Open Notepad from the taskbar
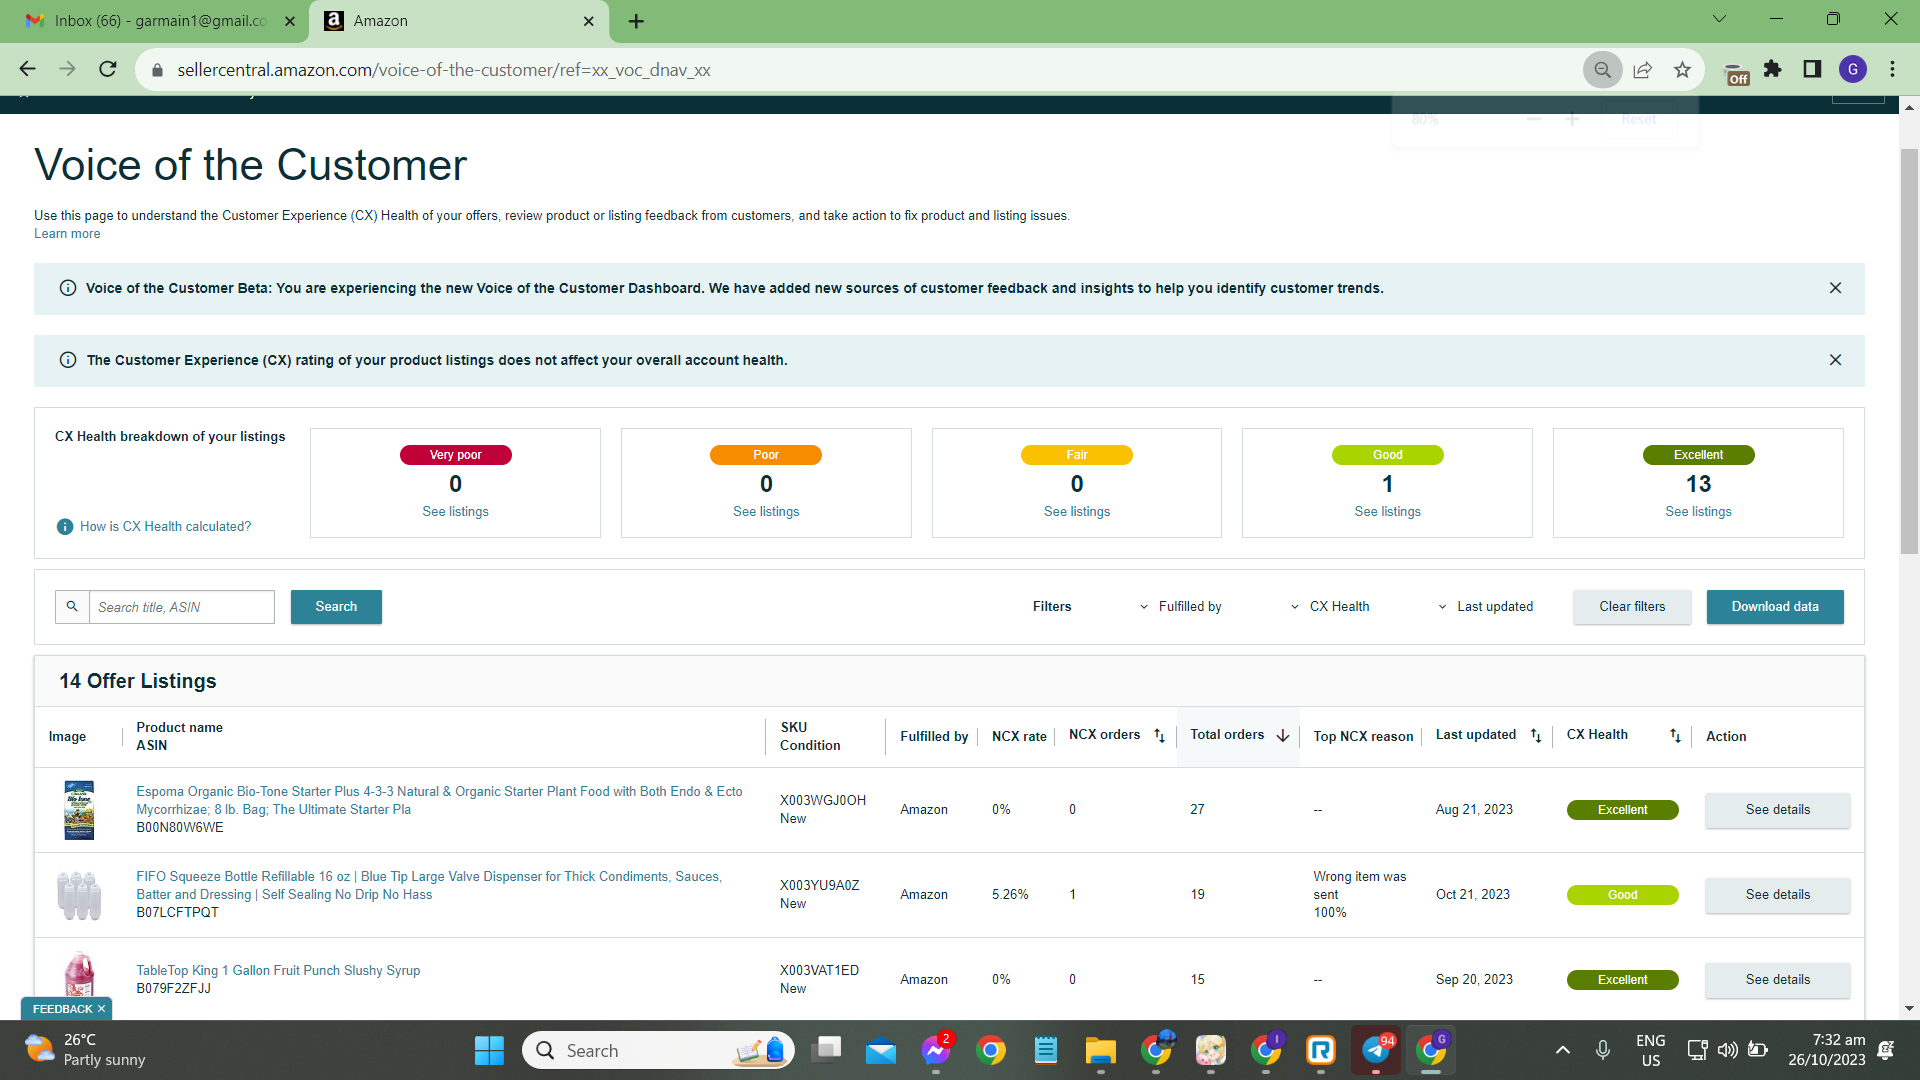Viewport: 1920px width, 1080px height. click(x=1046, y=1050)
